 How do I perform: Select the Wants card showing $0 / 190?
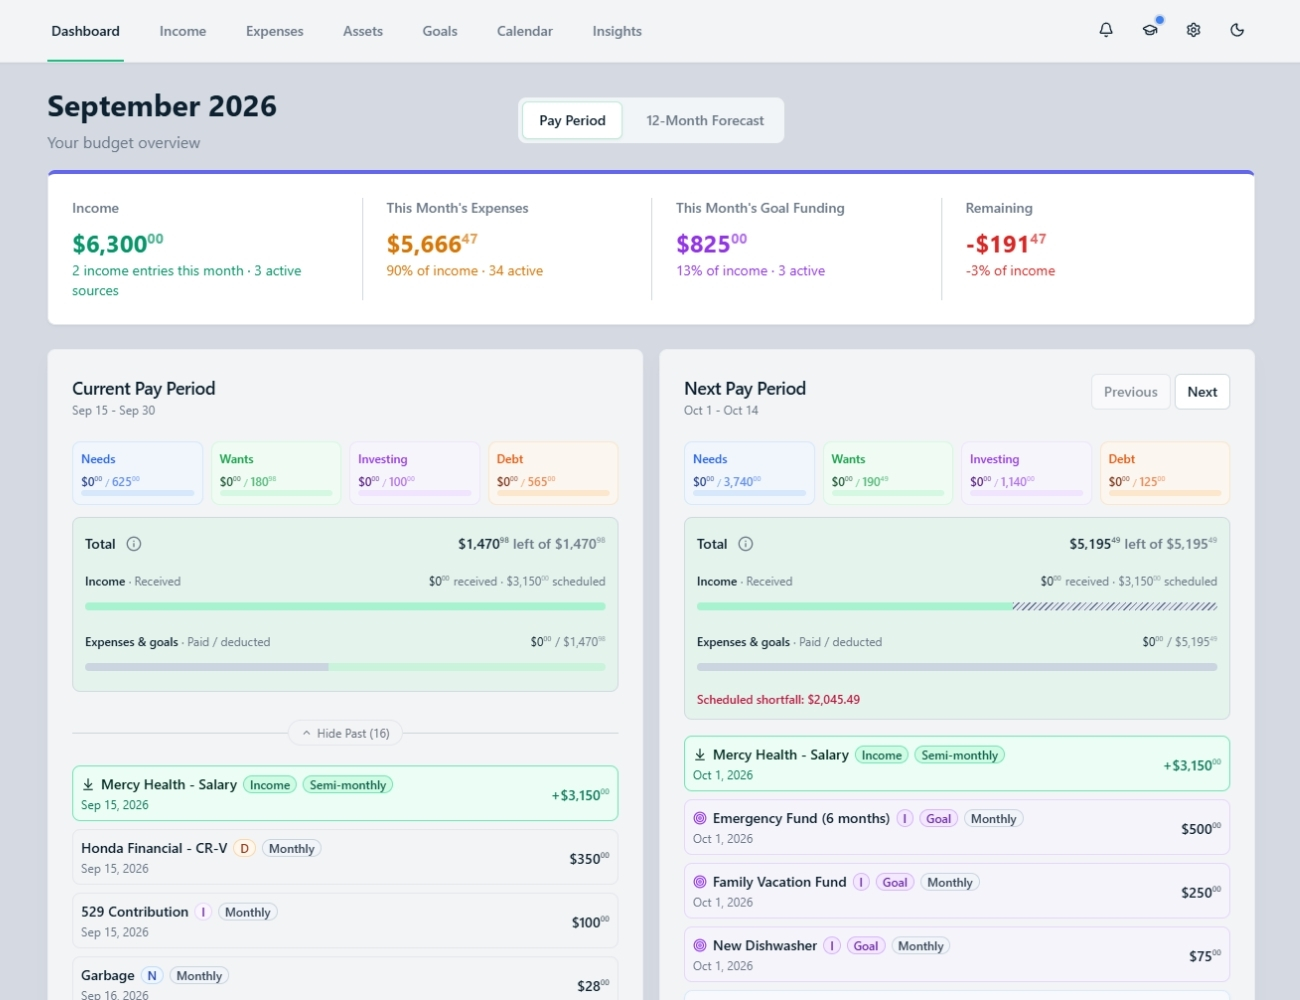[x=888, y=473]
